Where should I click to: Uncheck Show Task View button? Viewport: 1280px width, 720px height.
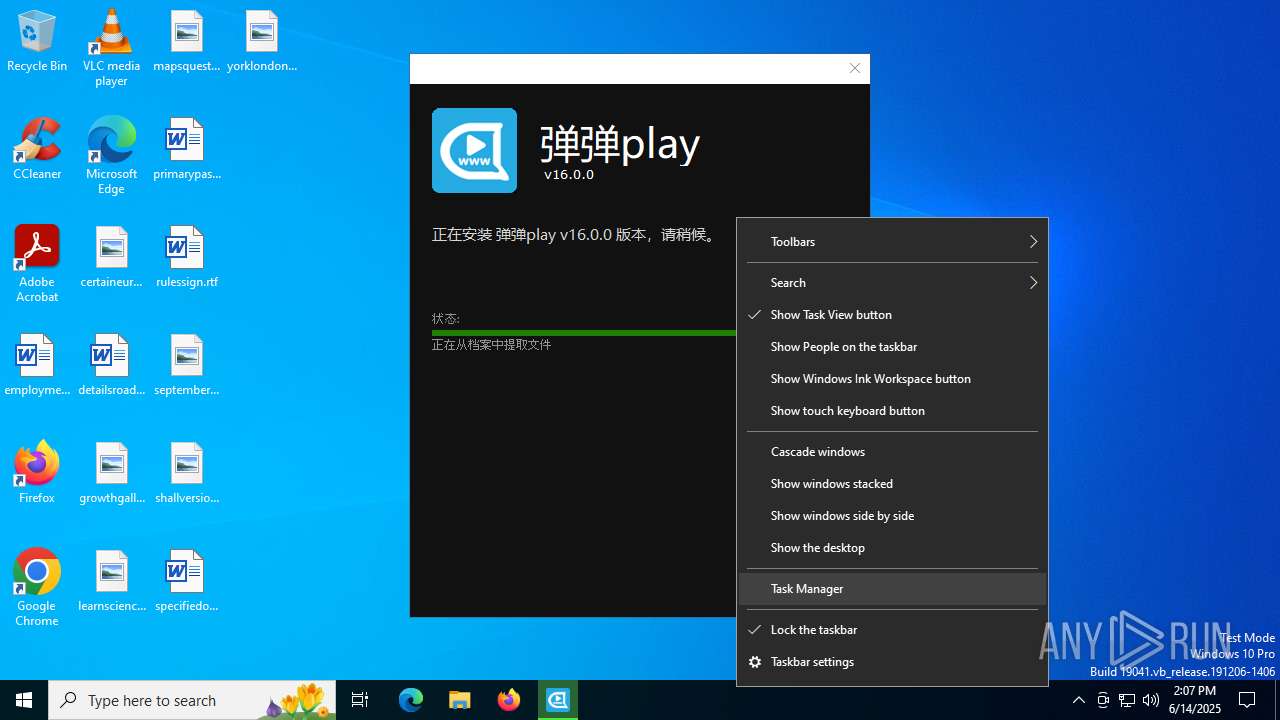coord(892,314)
